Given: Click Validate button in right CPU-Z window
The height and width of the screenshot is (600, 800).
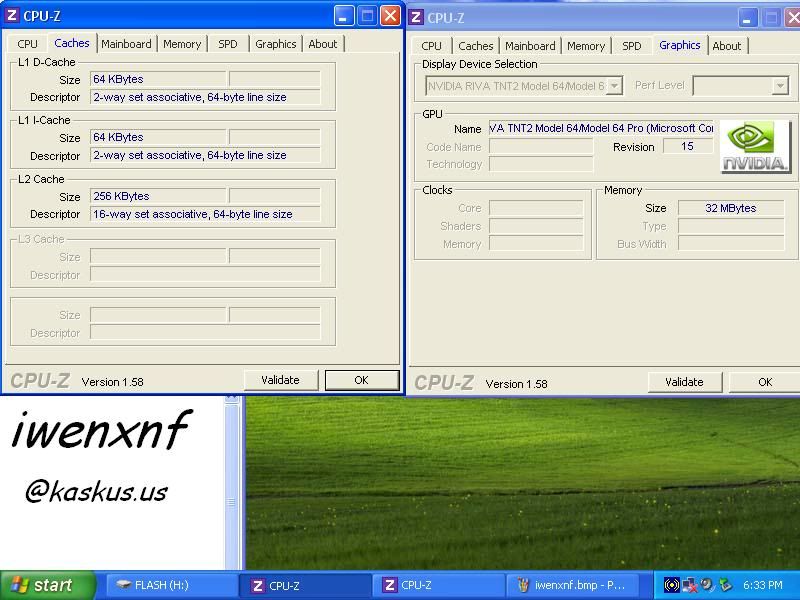Looking at the screenshot, I should point(684,382).
